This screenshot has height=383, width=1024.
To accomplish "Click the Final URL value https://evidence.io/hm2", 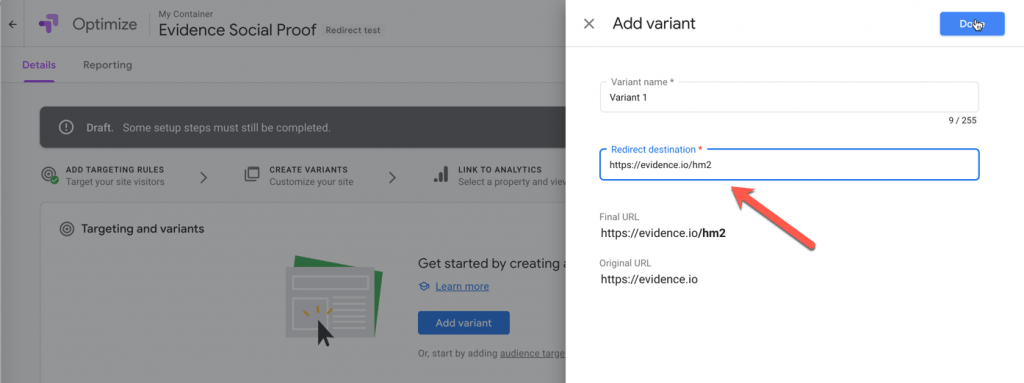I will (x=663, y=232).
